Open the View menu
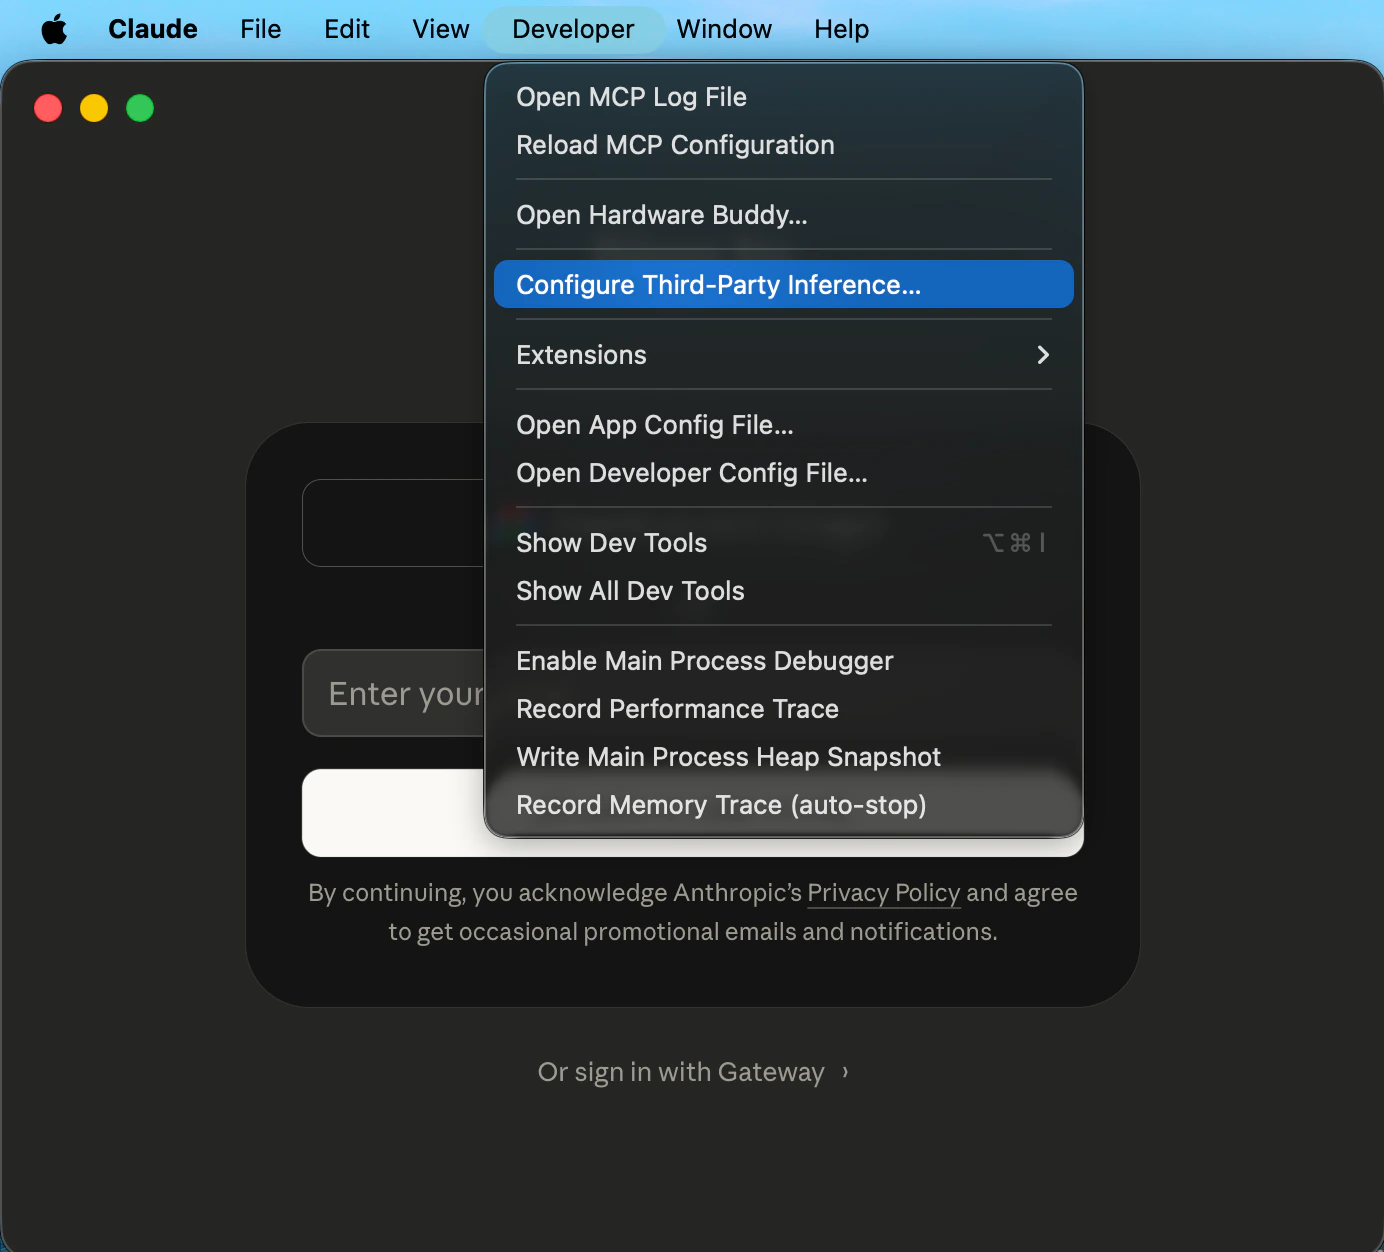1384x1252 pixels. point(441,29)
